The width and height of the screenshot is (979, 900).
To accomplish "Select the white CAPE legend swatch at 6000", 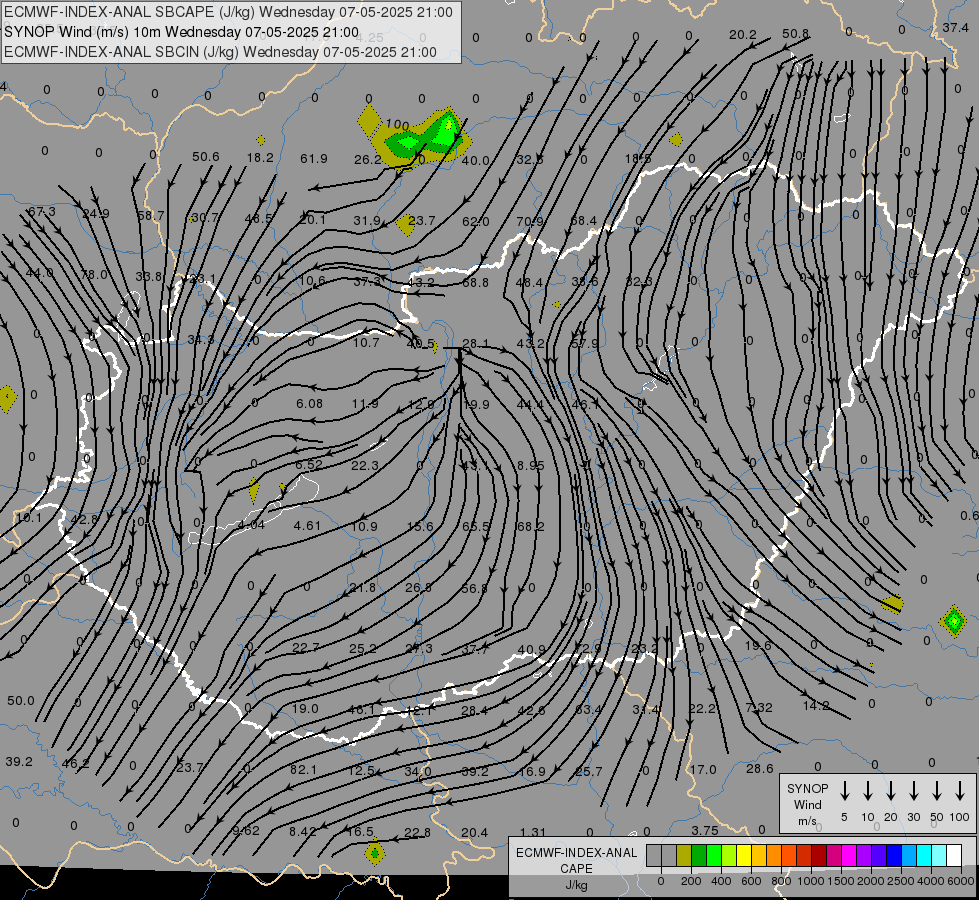I will pos(954,855).
